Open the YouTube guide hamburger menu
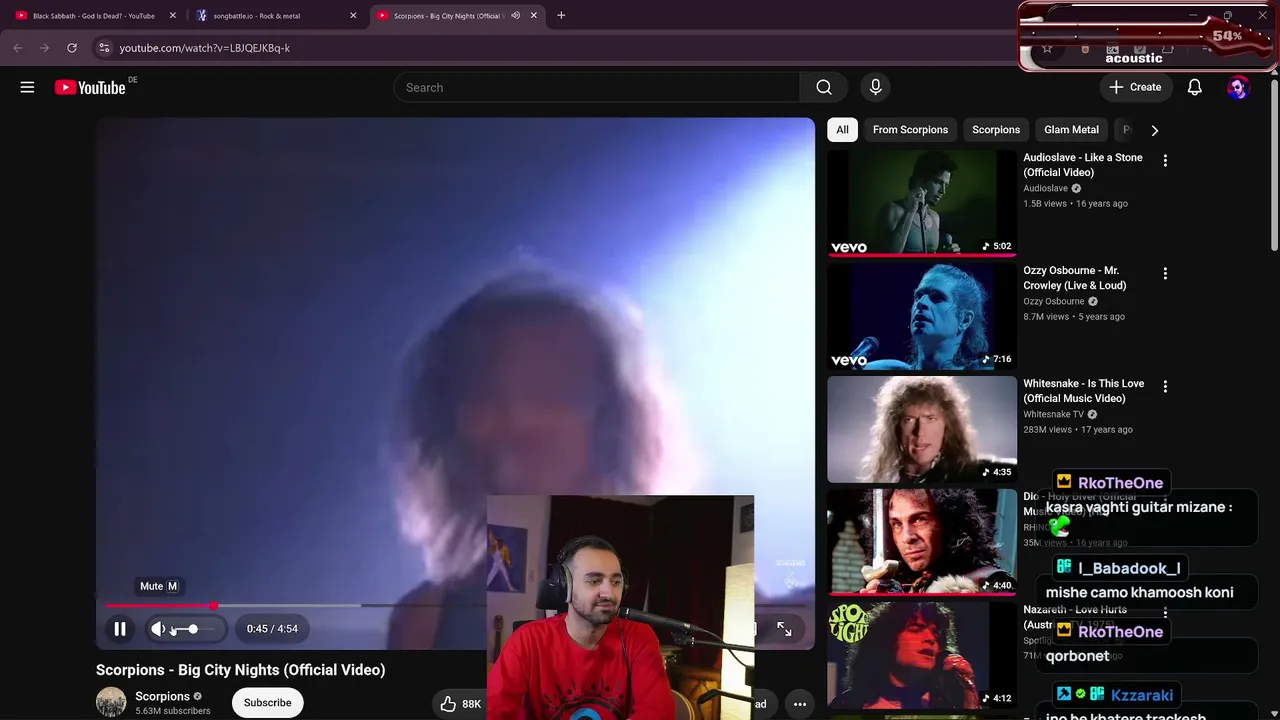1280x720 pixels. coord(28,87)
